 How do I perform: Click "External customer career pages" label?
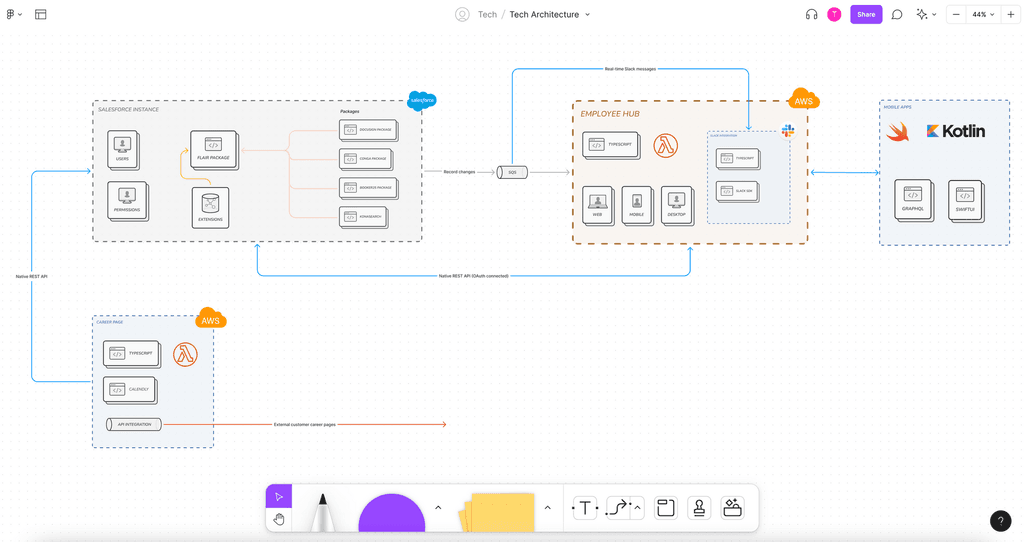click(x=304, y=424)
